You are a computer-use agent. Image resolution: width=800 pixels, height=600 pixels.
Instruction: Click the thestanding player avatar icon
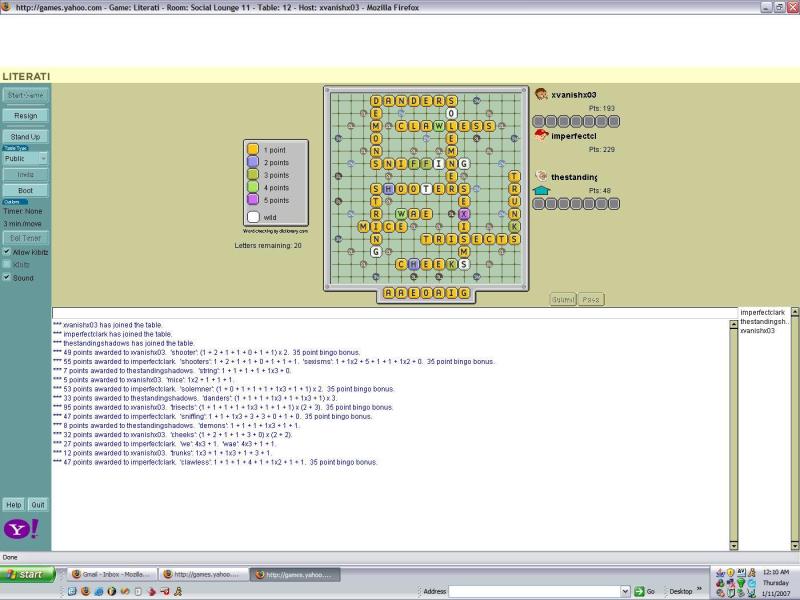[x=541, y=176]
